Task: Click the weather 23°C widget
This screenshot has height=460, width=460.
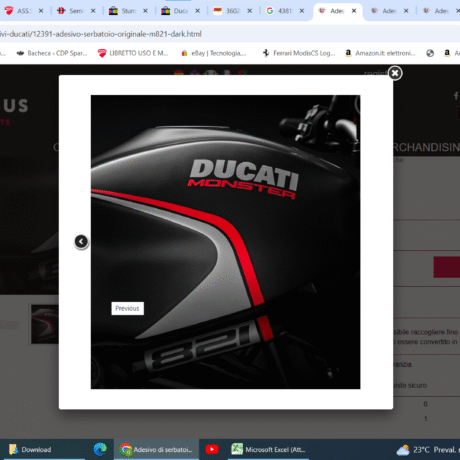Action: pyautogui.click(x=428, y=450)
